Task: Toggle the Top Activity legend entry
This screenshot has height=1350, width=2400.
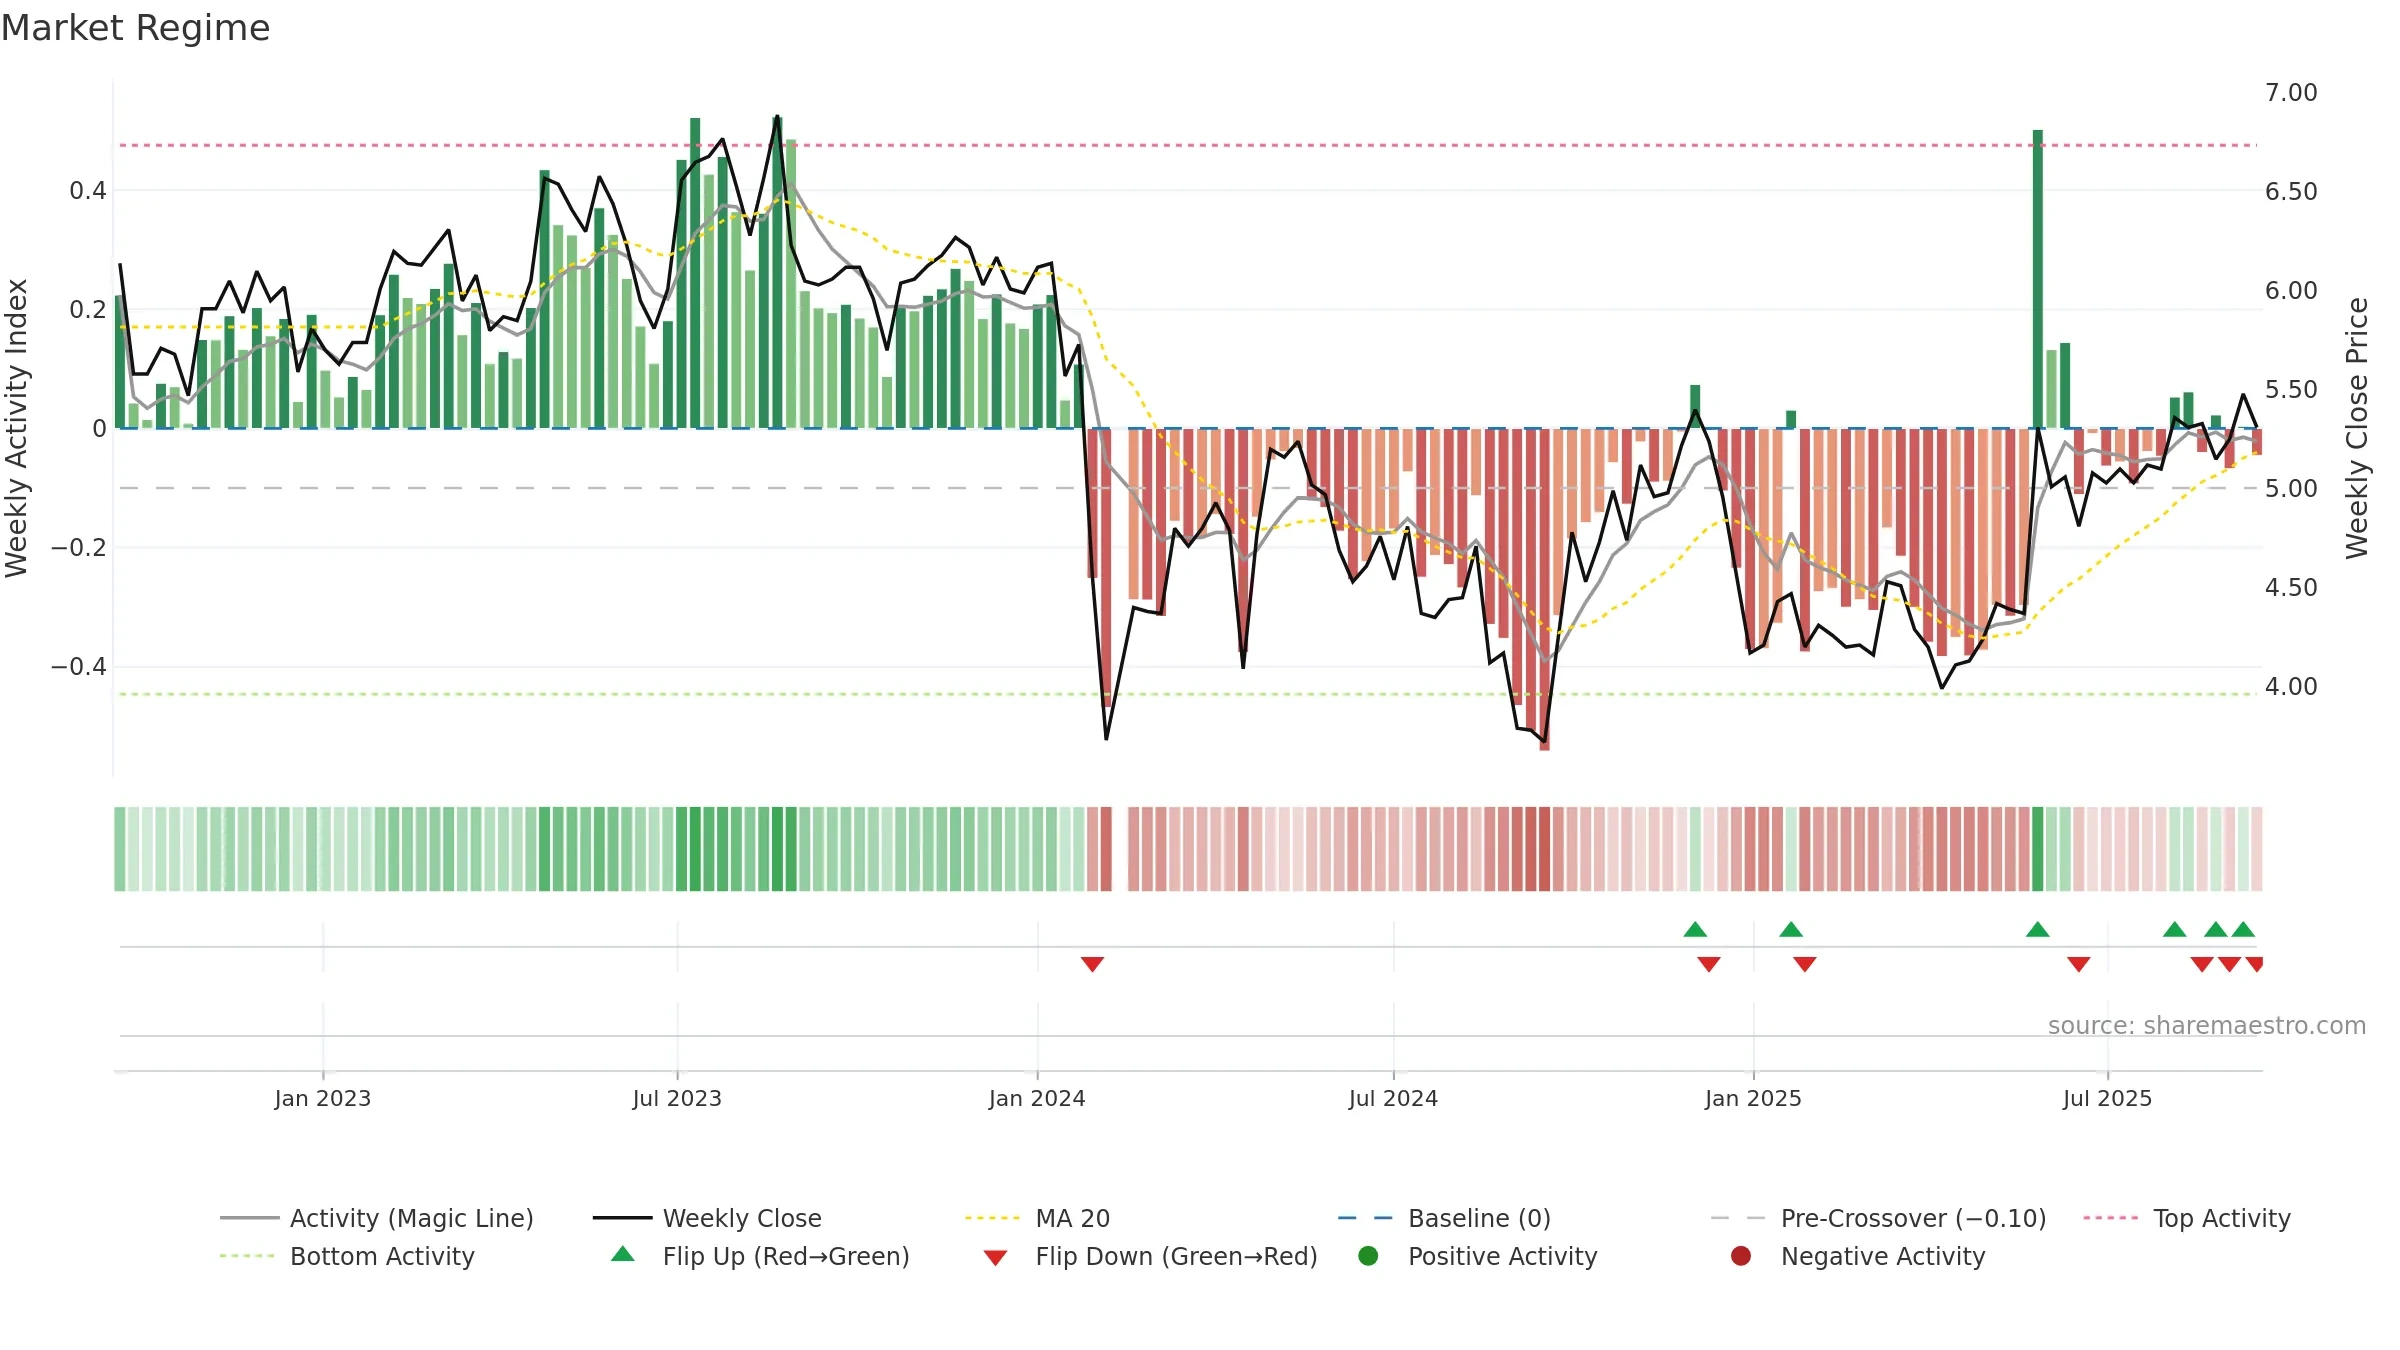Action: [2186, 1218]
